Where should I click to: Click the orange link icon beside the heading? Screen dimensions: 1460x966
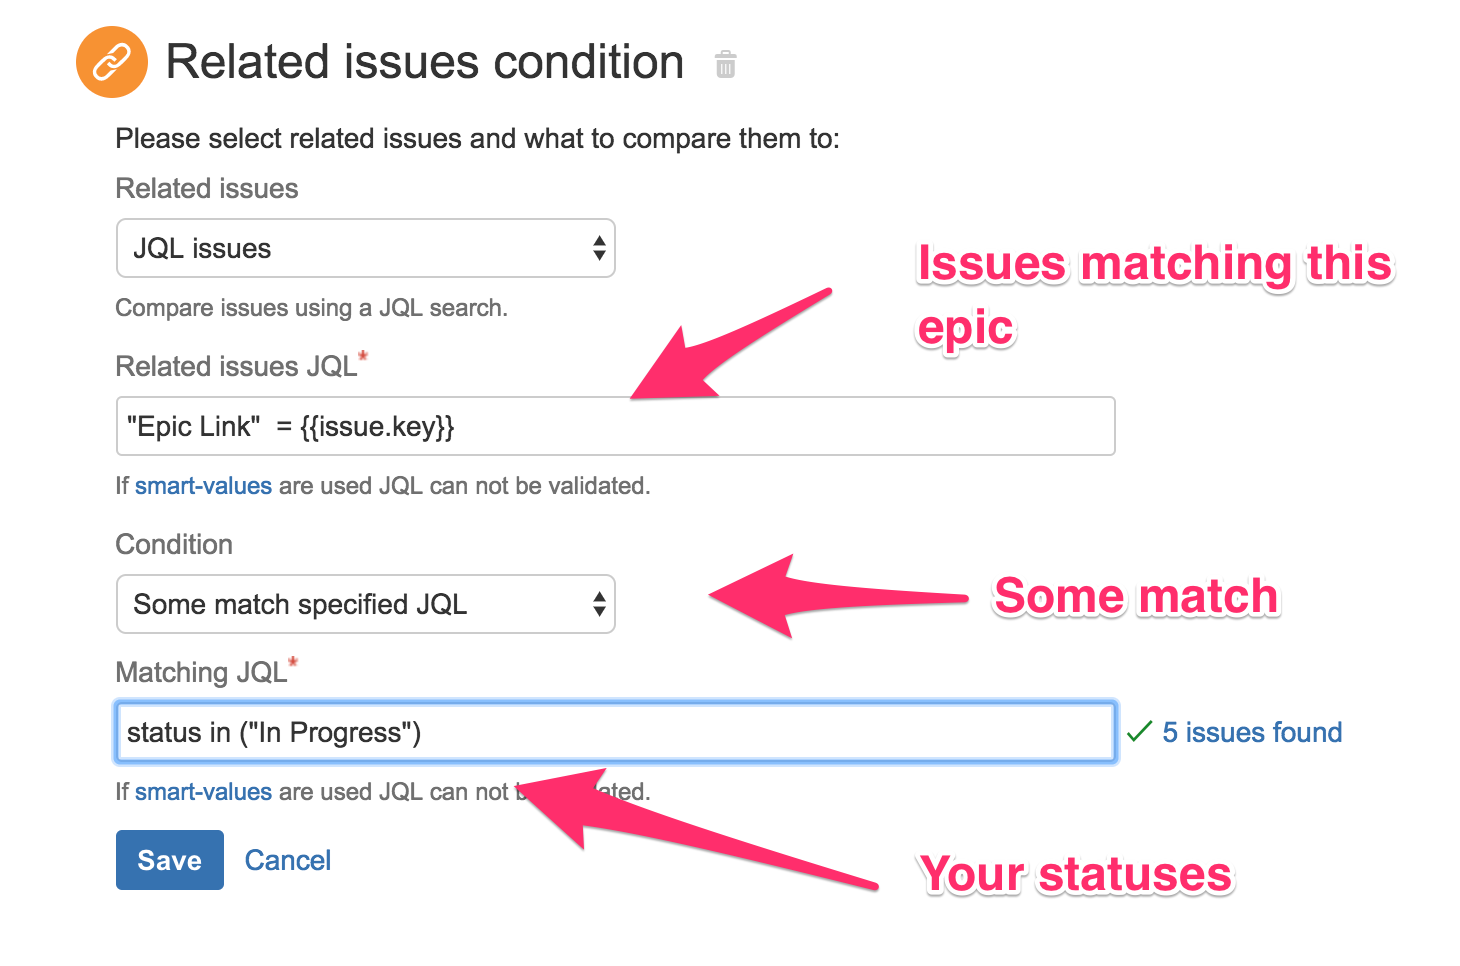pos(112,62)
